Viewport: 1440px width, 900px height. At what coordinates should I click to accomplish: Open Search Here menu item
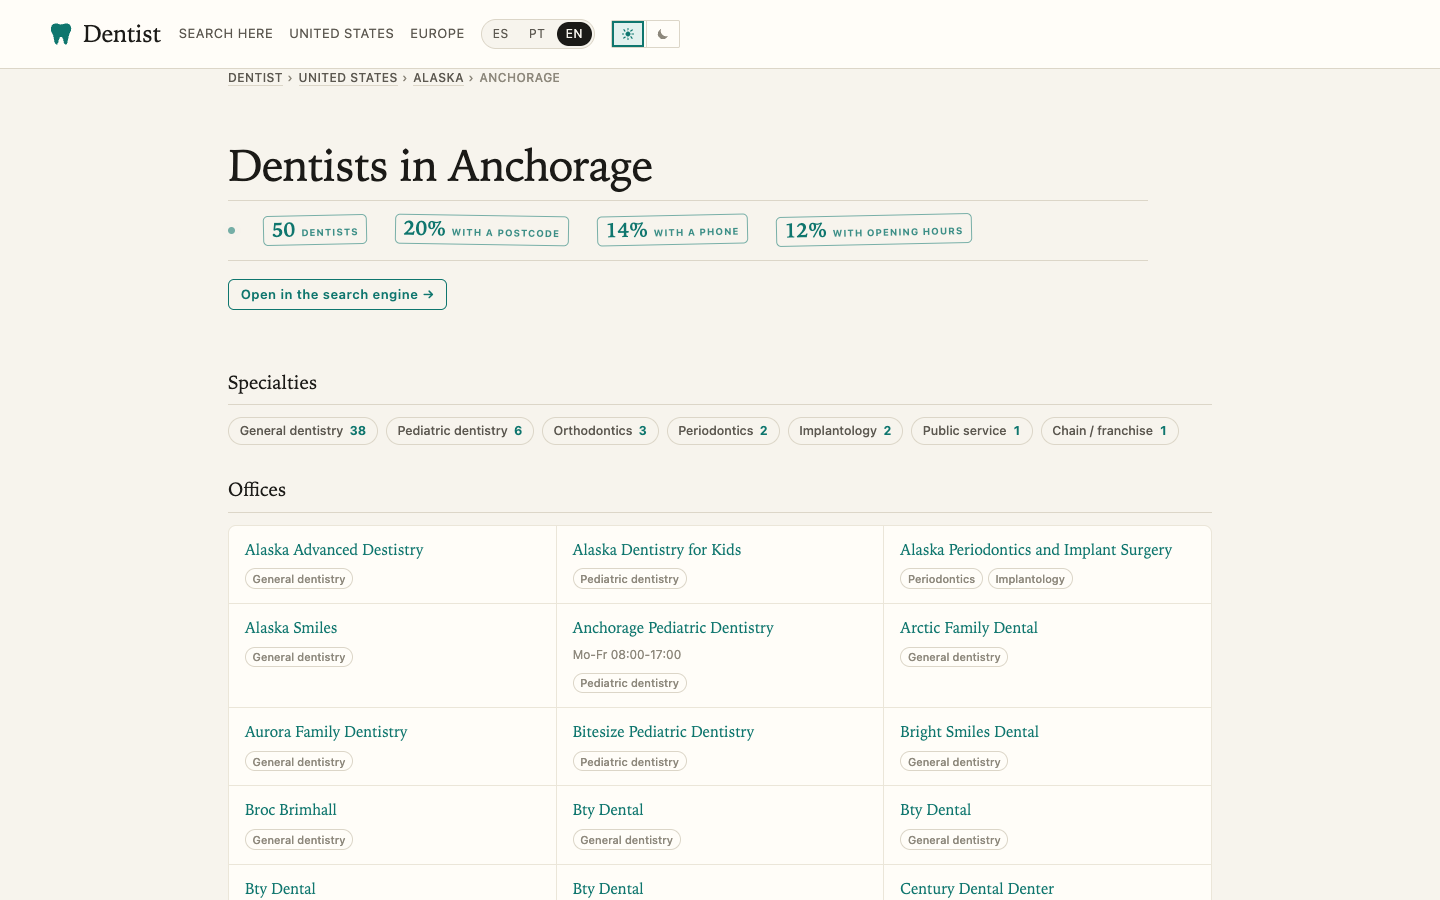pos(226,34)
